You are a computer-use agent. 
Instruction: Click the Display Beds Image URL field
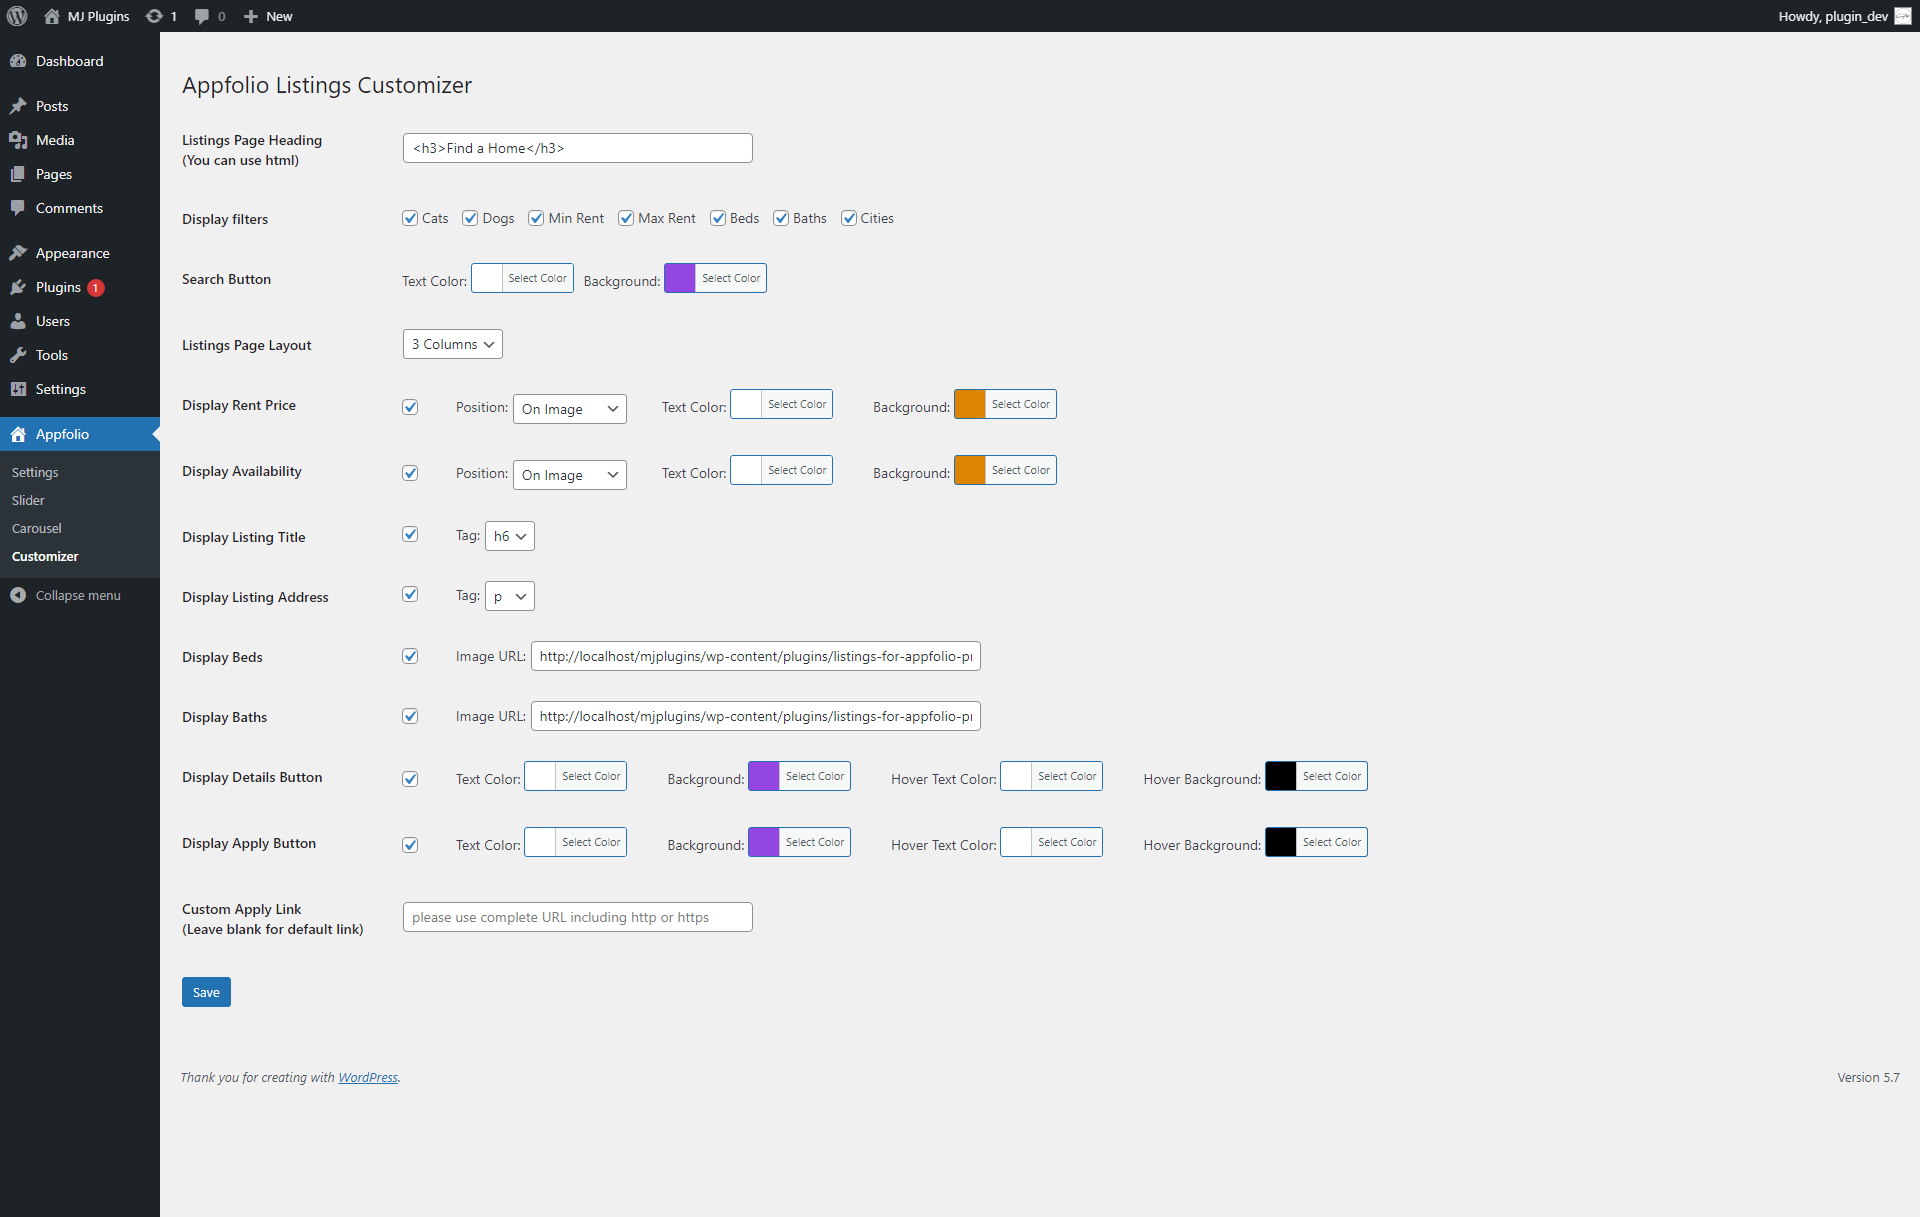click(756, 656)
